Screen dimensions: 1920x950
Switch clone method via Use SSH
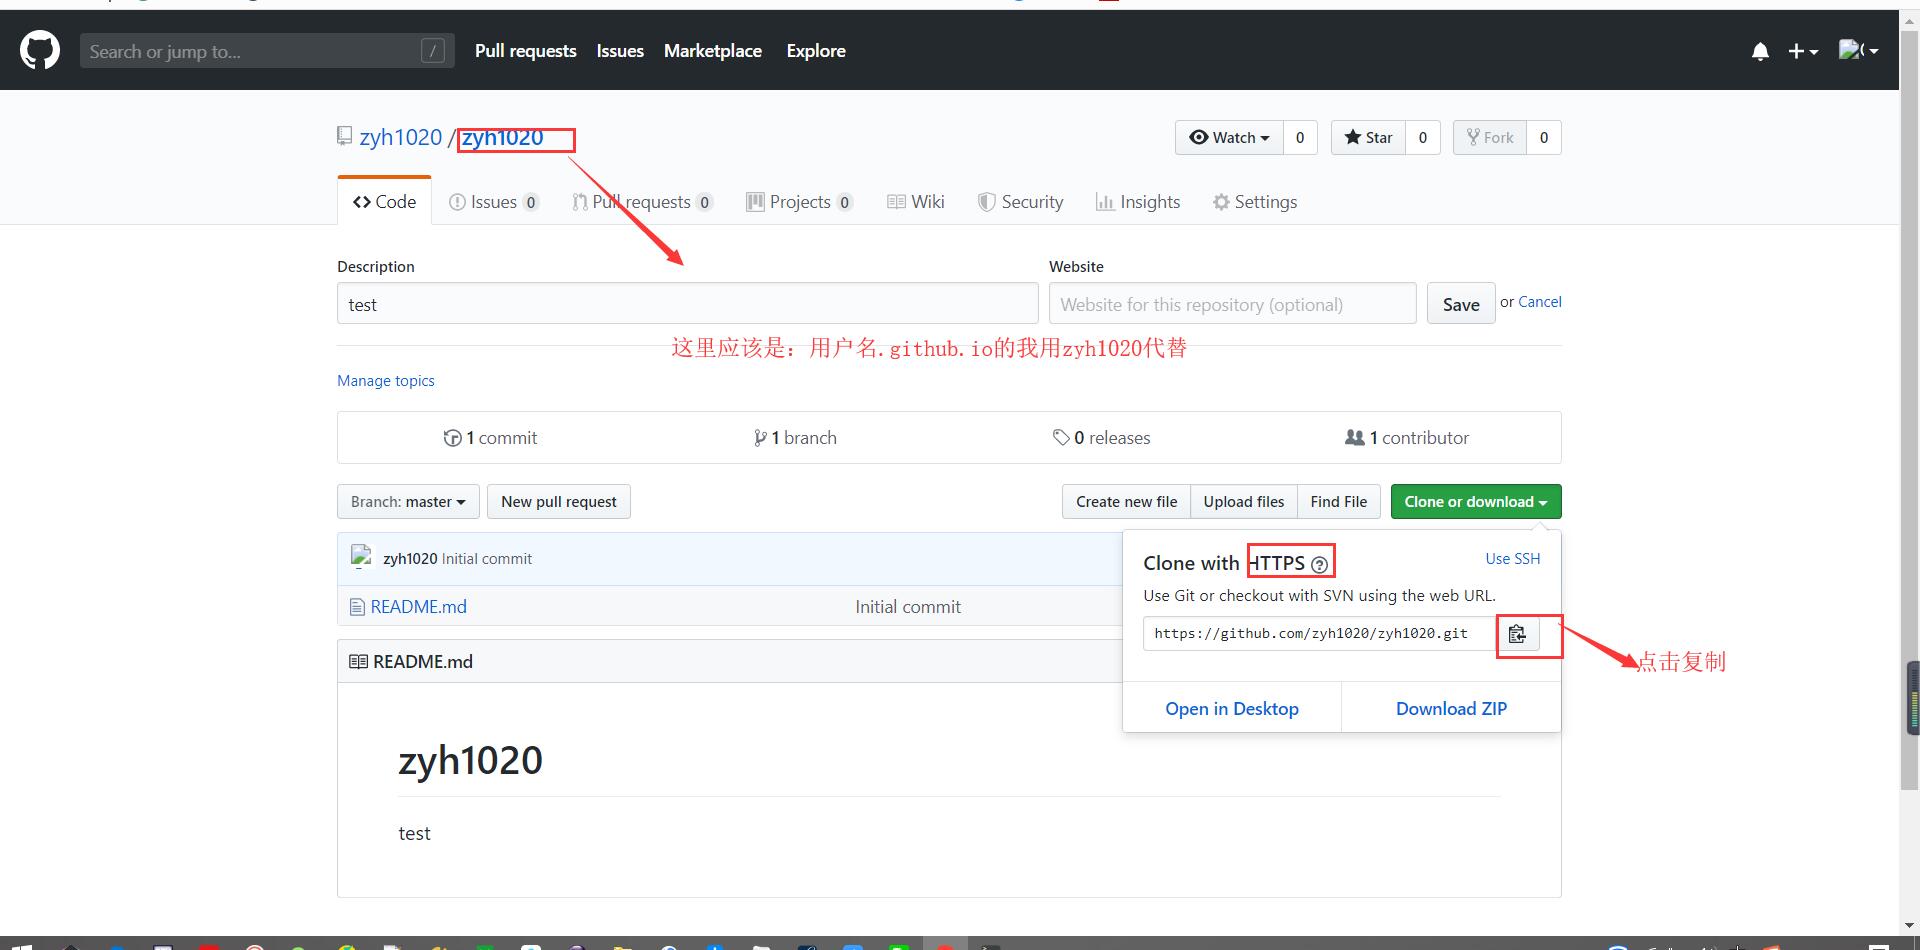[1513, 559]
